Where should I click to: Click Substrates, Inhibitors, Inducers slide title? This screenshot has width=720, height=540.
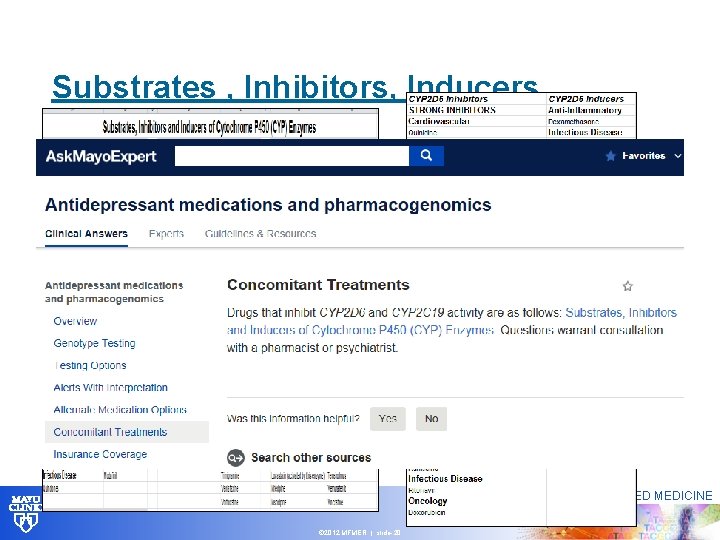point(294,86)
